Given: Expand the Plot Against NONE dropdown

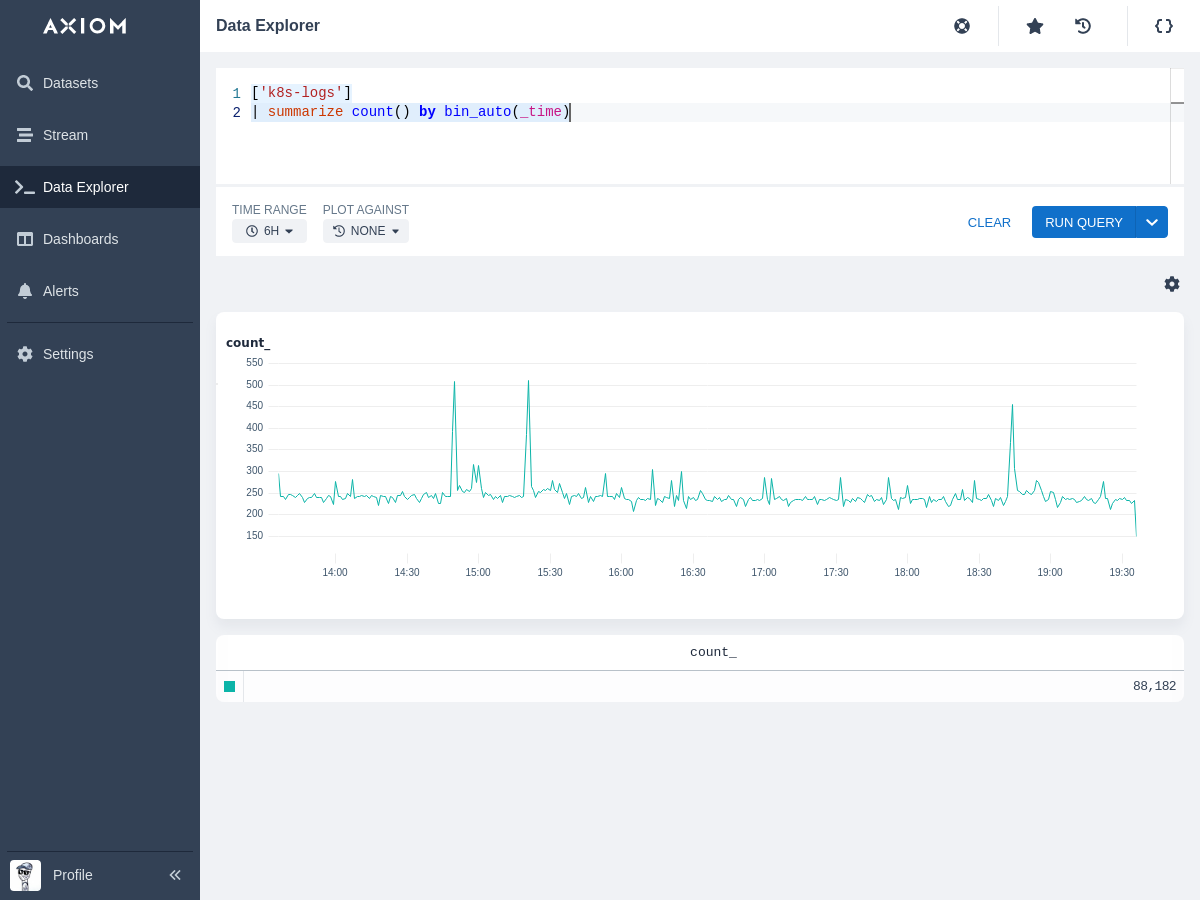Looking at the screenshot, I should point(366,231).
